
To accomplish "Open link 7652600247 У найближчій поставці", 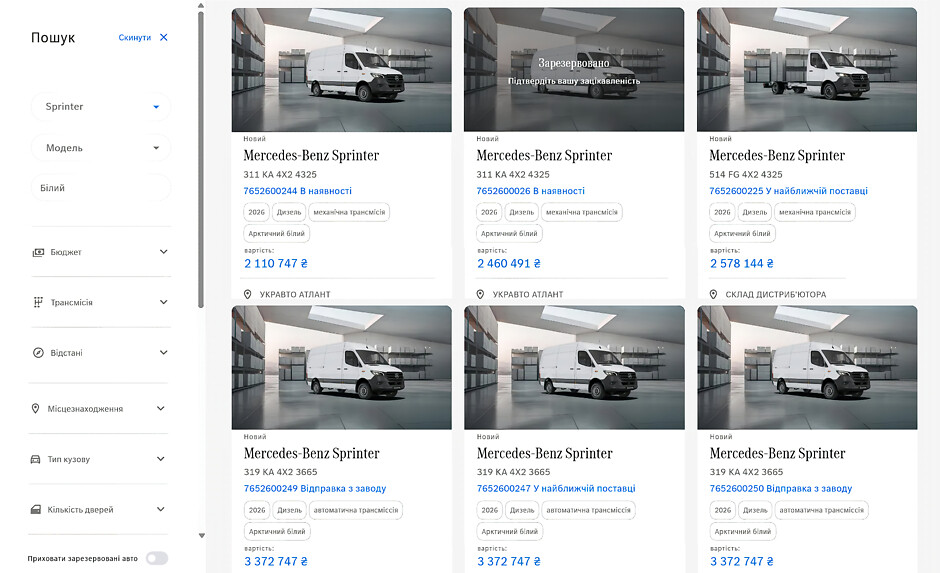I will (x=556, y=488).
